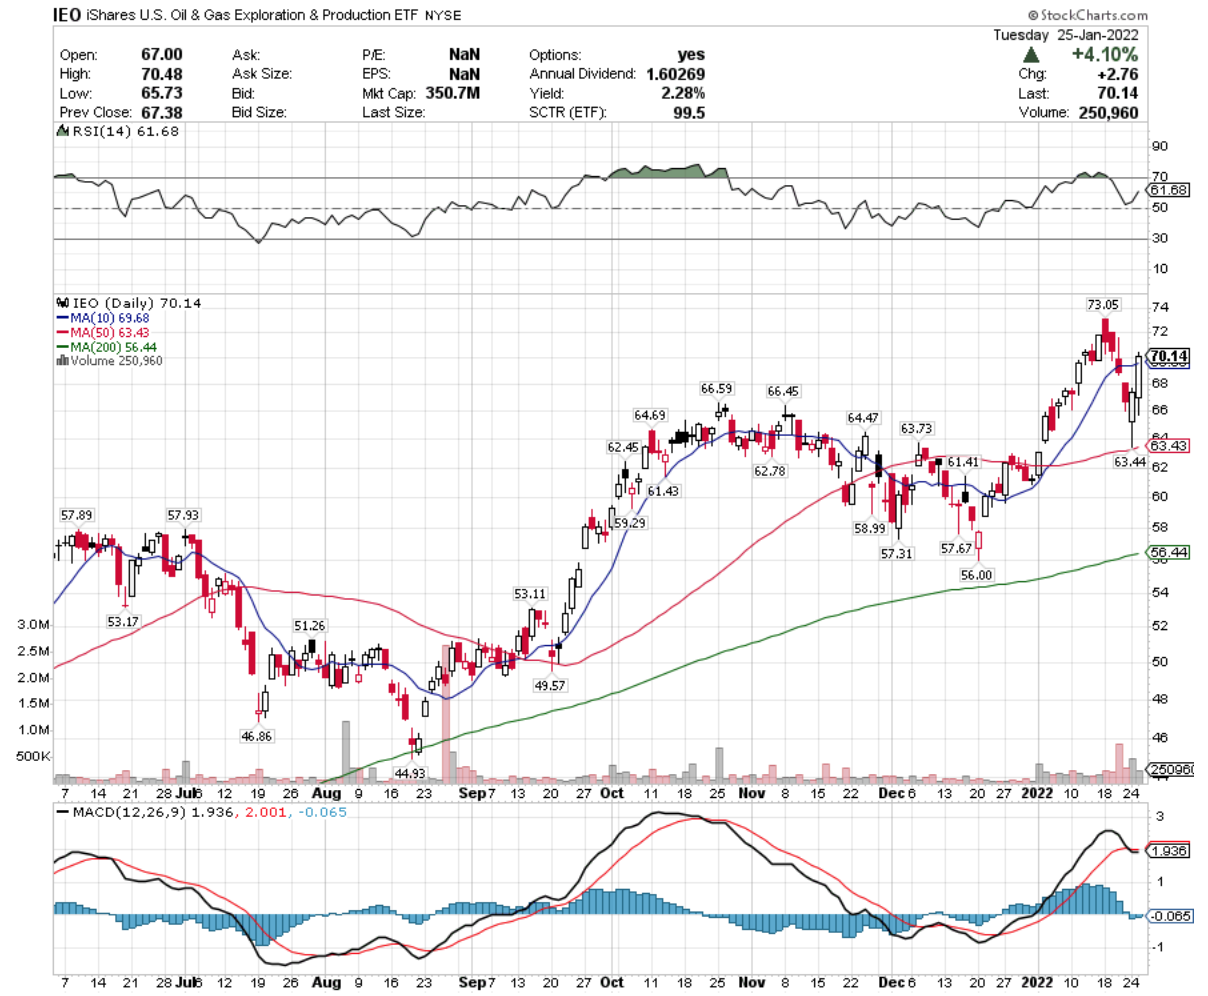Click the green MA(200) legend line marker
Image resolution: width=1208 pixels, height=996 pixels.
tap(63, 347)
